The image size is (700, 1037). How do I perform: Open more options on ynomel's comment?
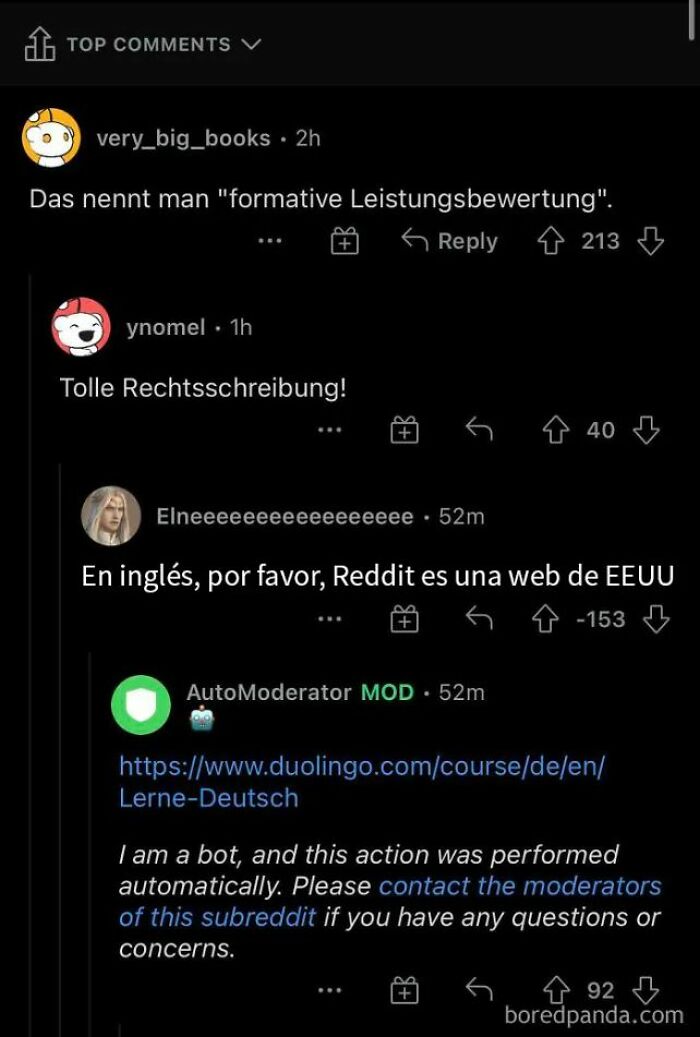coord(330,430)
